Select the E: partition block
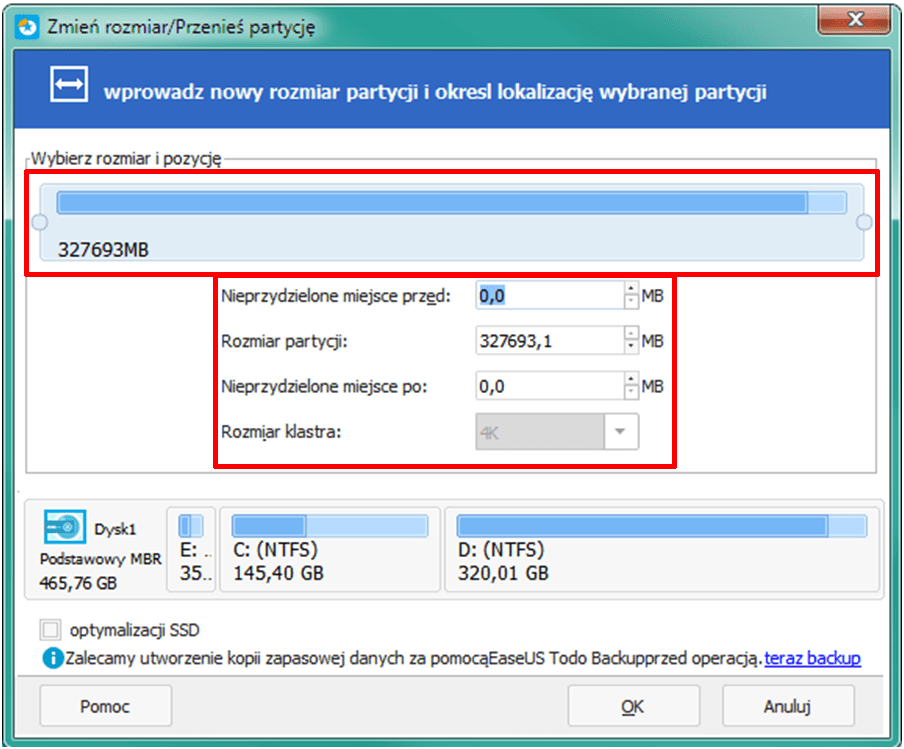 click(190, 546)
